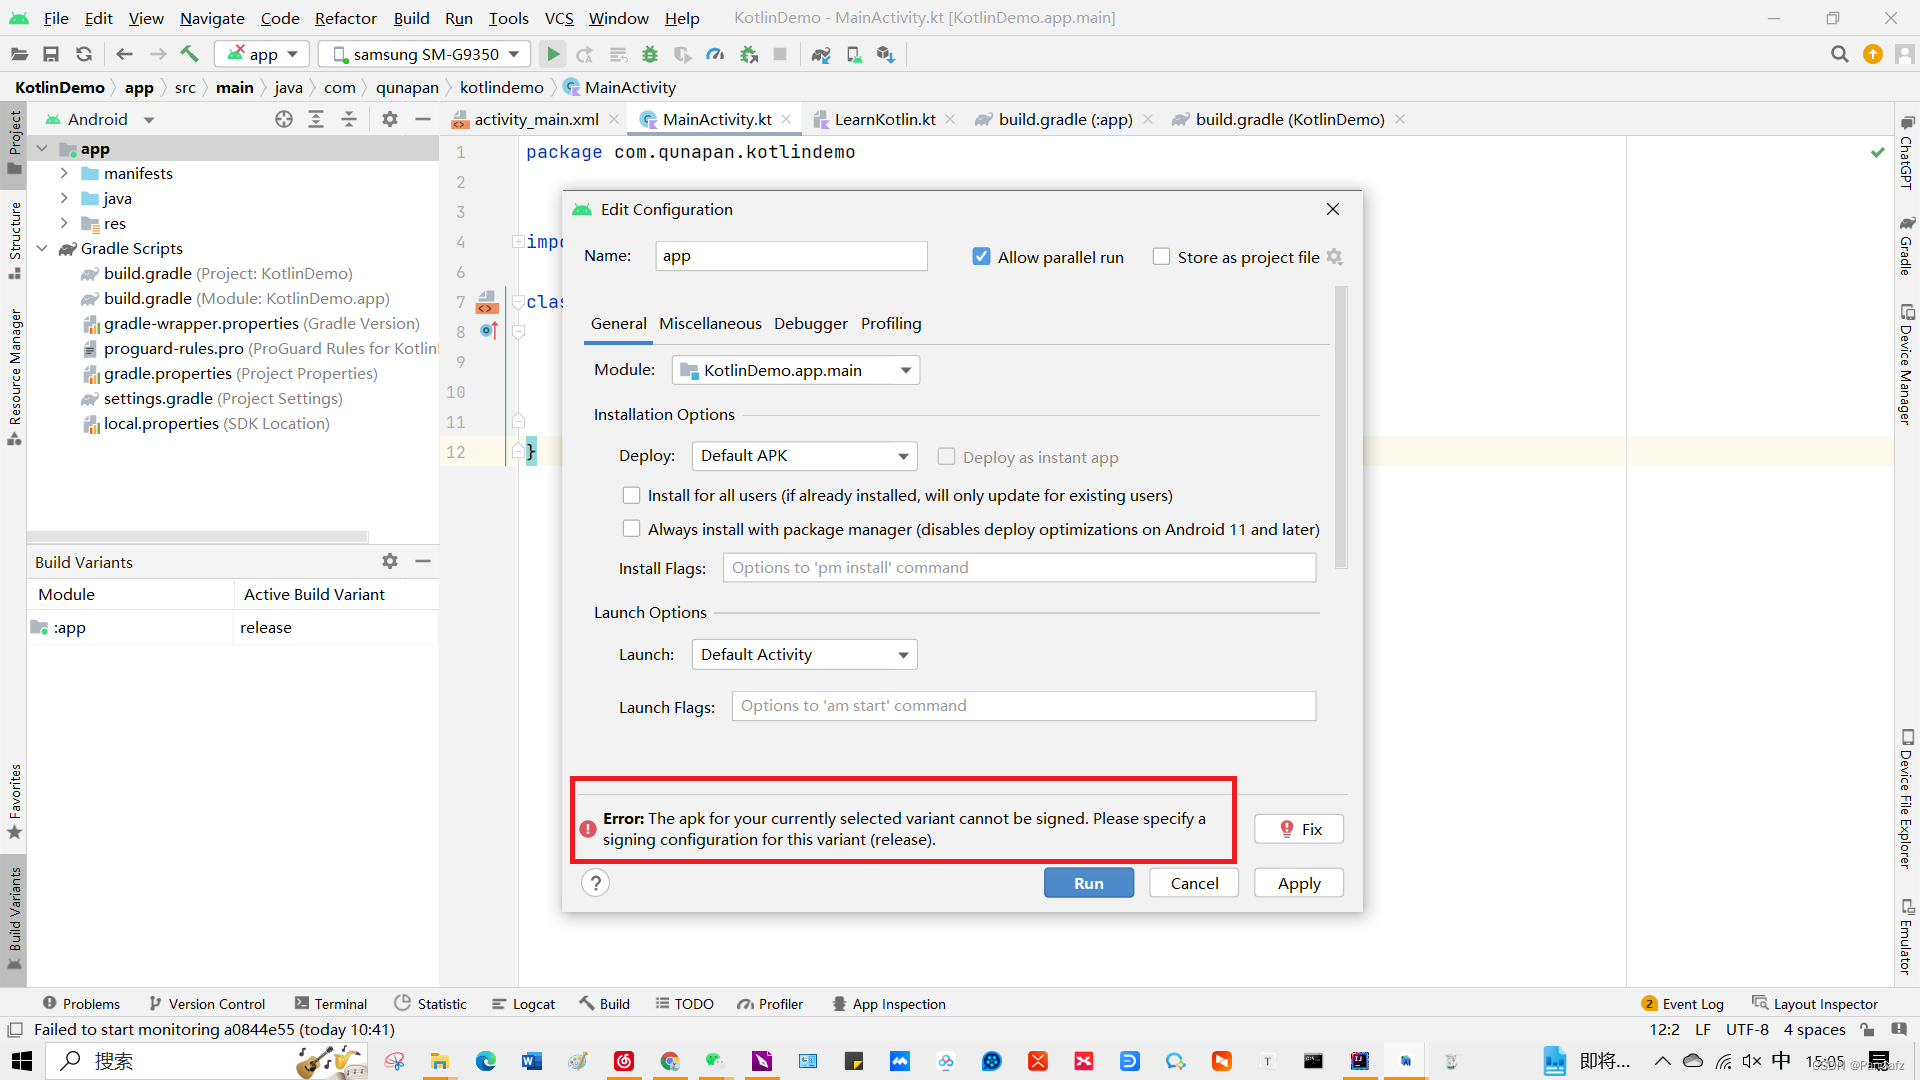Screen dimensions: 1920x1080
Task: Switch to Profiling tab in dialog
Action: coord(891,323)
